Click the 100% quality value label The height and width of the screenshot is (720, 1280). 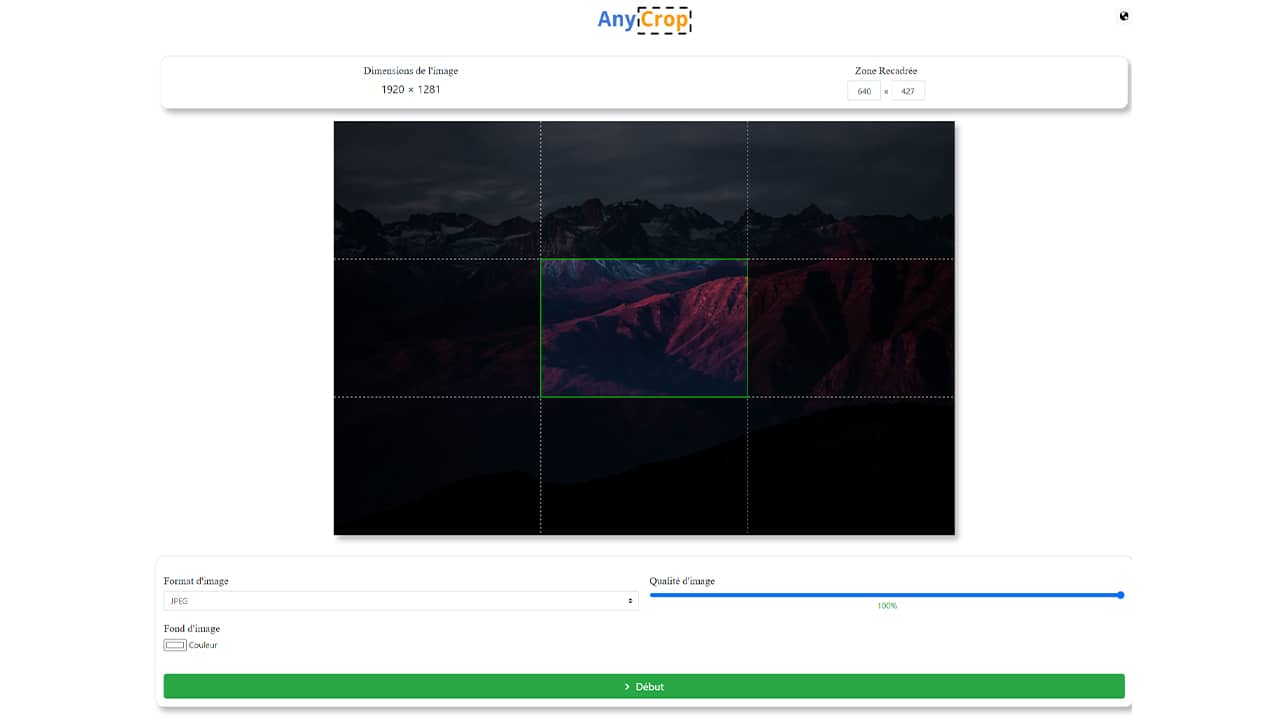click(887, 606)
